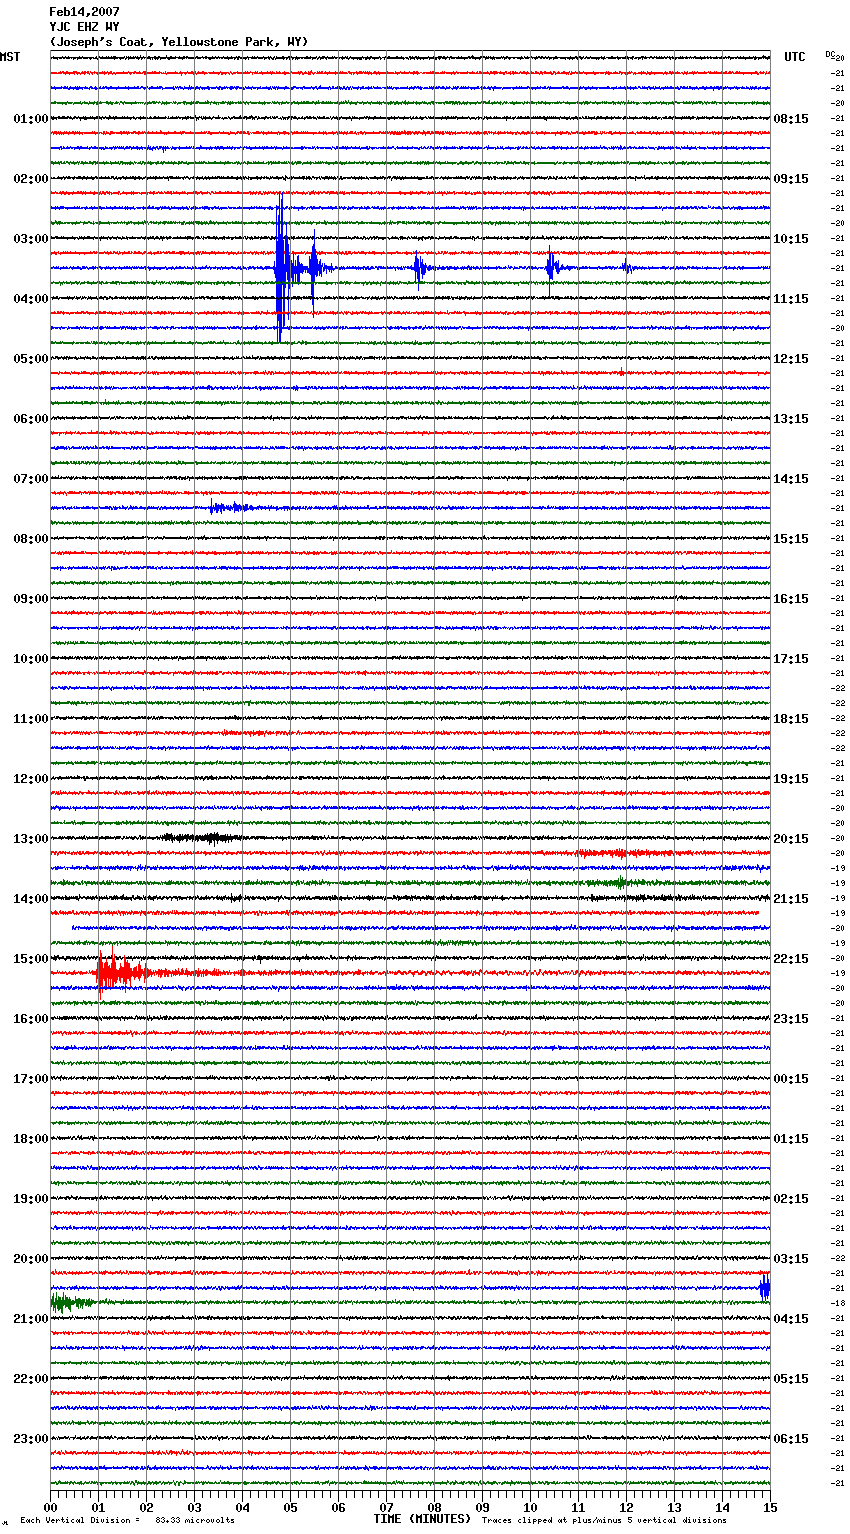Click the TIME (MINUTES) axis title

coord(422,1519)
